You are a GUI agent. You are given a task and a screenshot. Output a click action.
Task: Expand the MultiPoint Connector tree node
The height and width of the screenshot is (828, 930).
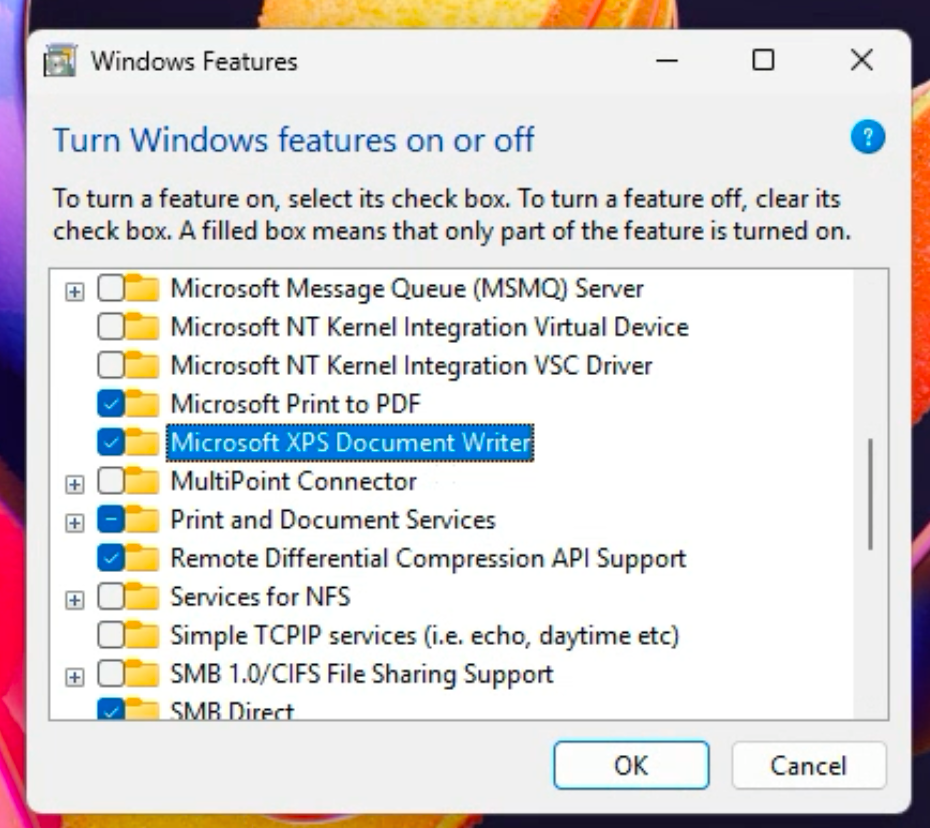(75, 484)
